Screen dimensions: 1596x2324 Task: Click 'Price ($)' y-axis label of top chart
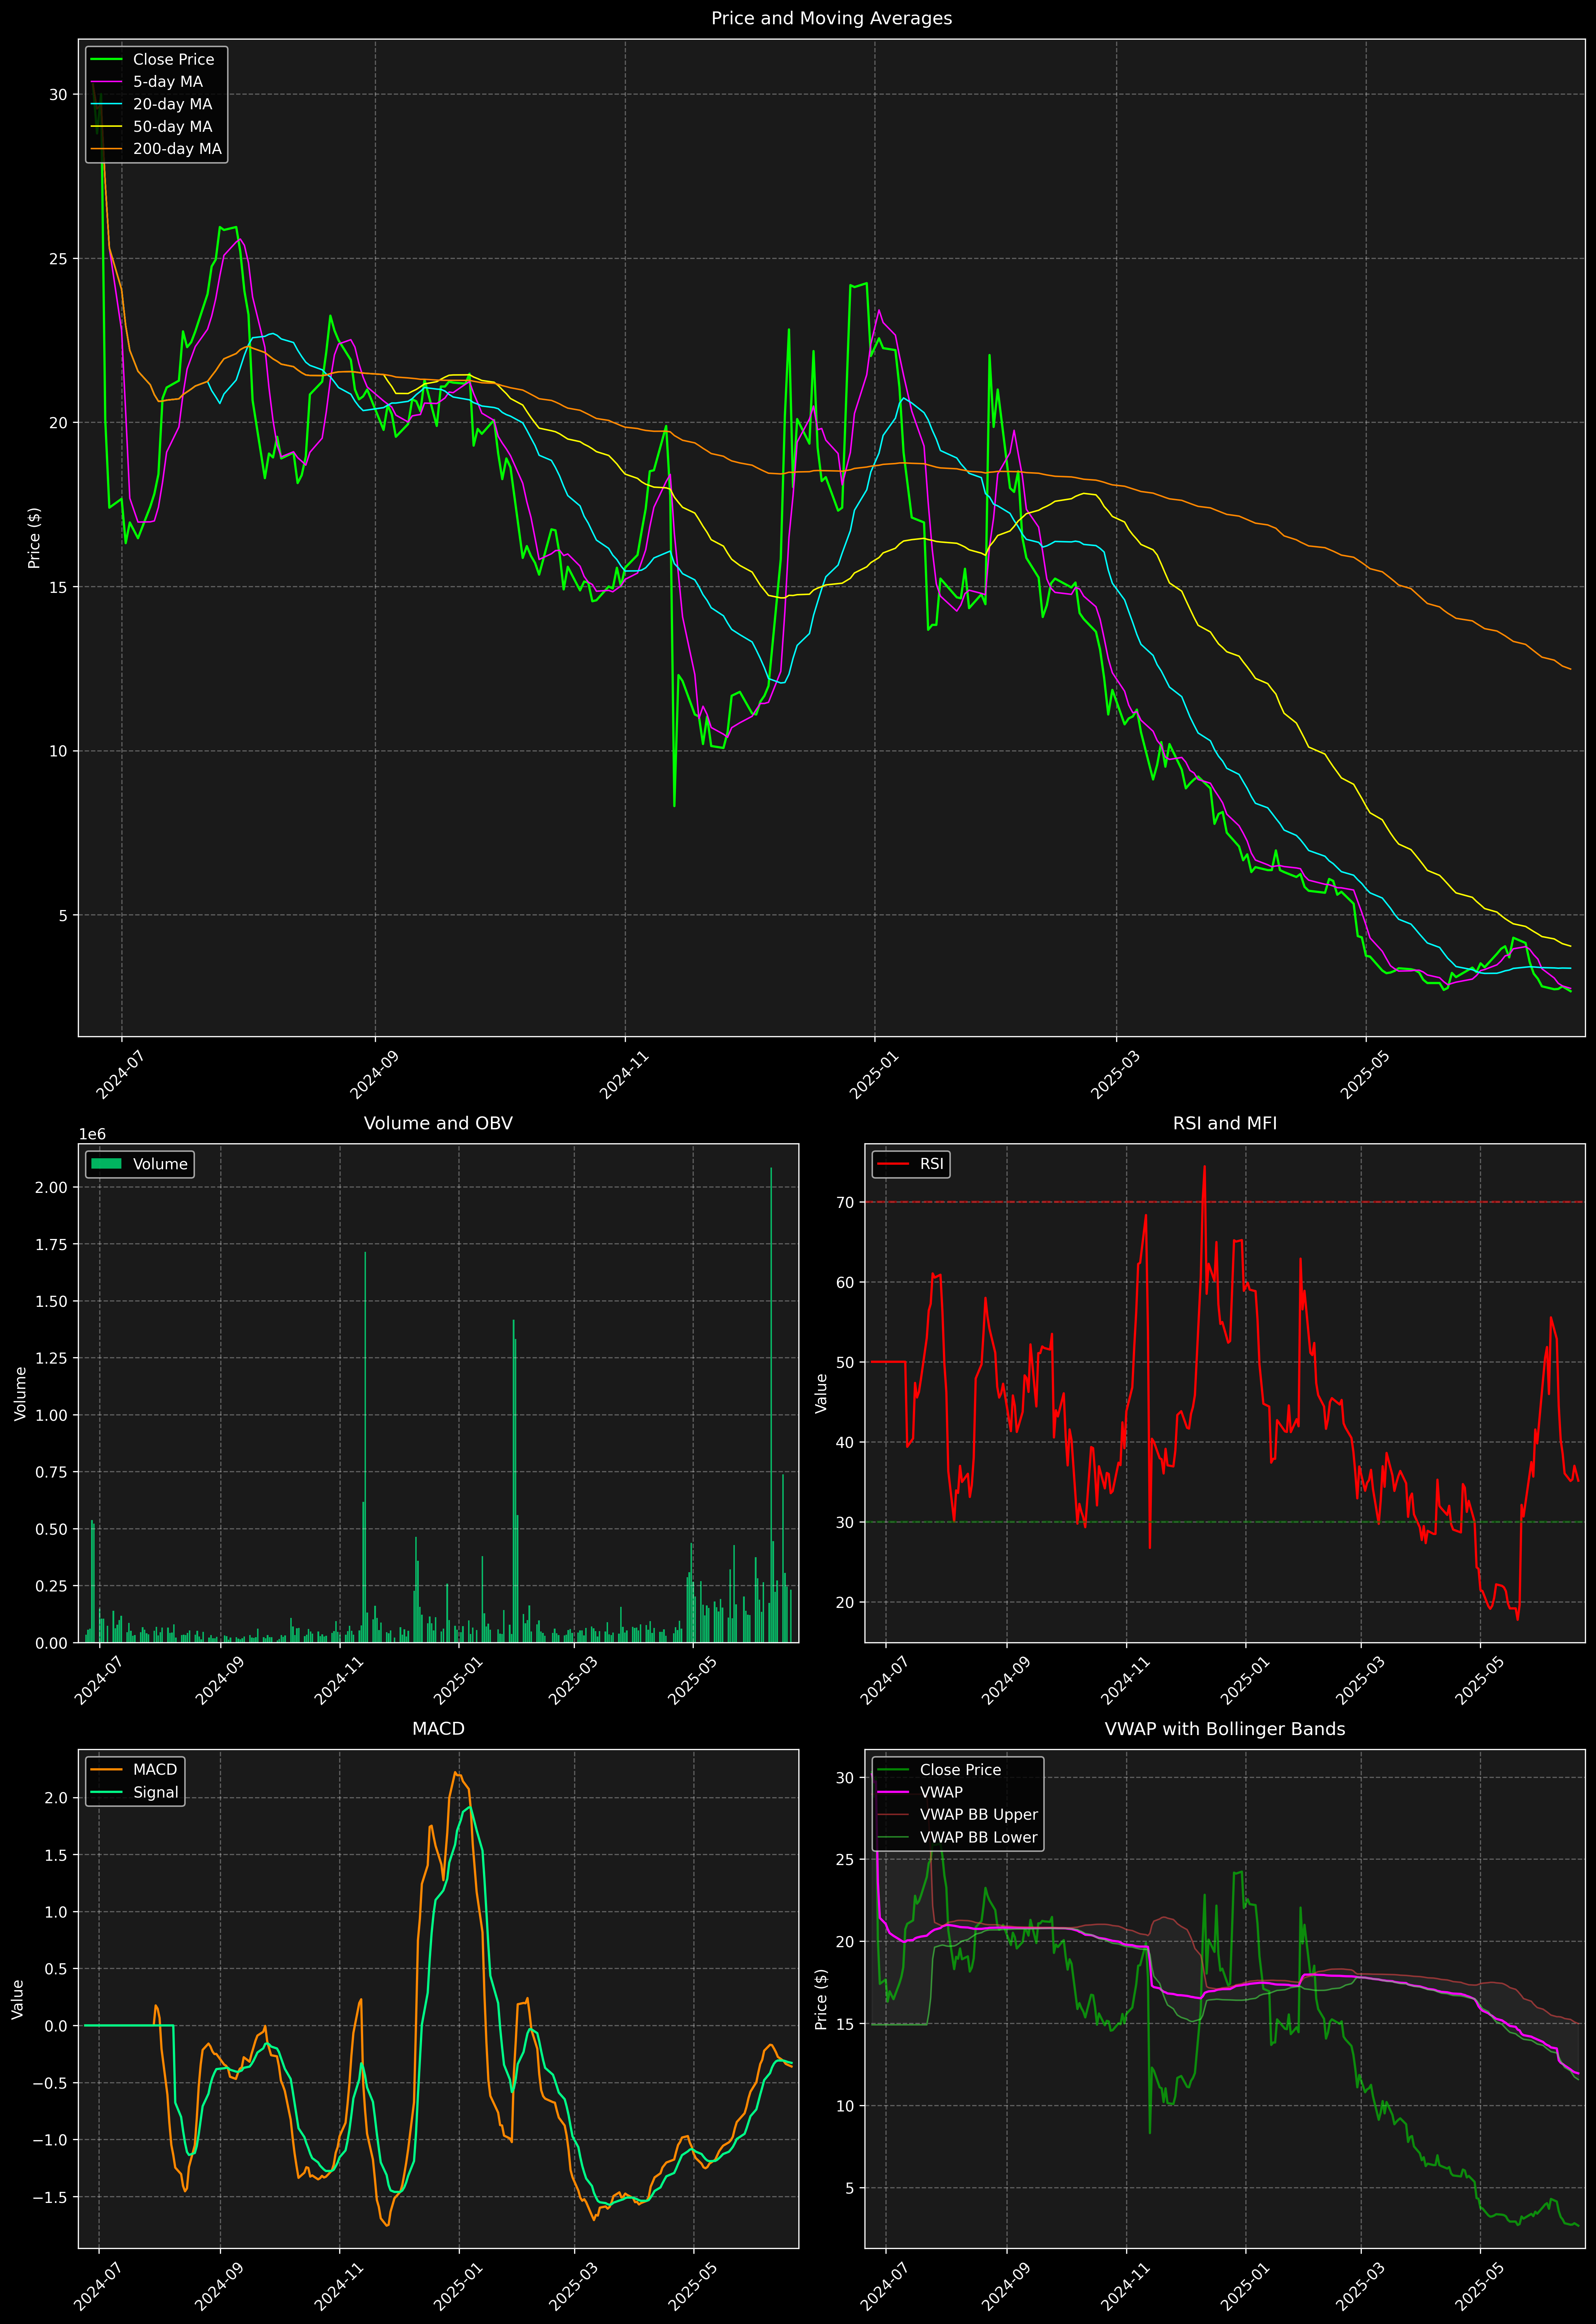tap(34, 538)
